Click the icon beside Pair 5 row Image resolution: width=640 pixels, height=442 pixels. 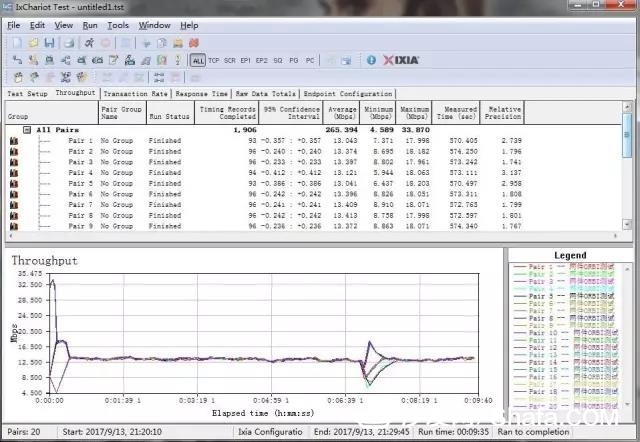point(14,184)
